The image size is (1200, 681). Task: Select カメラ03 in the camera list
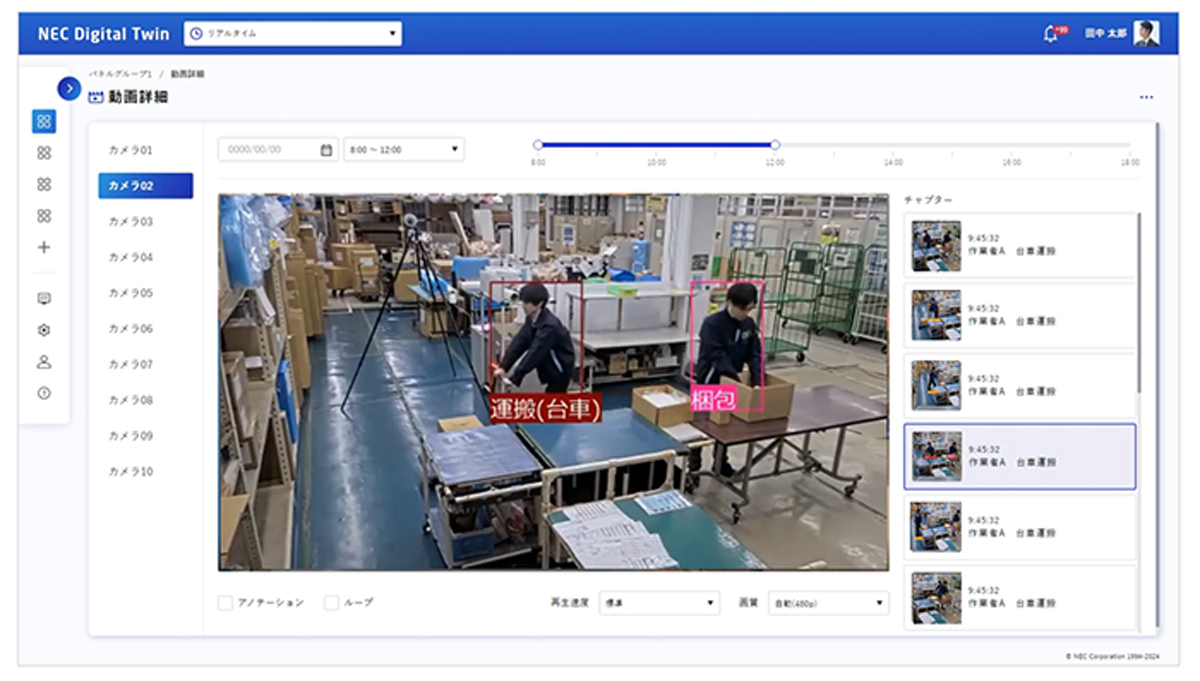point(131,221)
